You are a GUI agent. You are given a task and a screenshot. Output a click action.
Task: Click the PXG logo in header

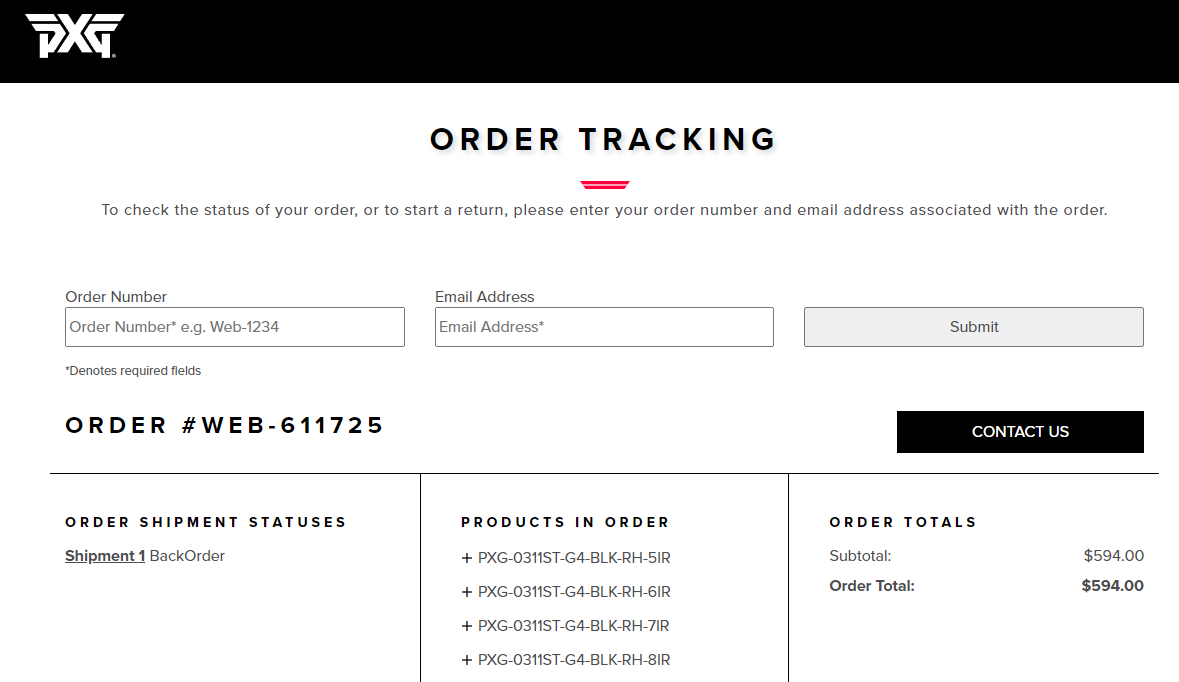click(x=75, y=36)
